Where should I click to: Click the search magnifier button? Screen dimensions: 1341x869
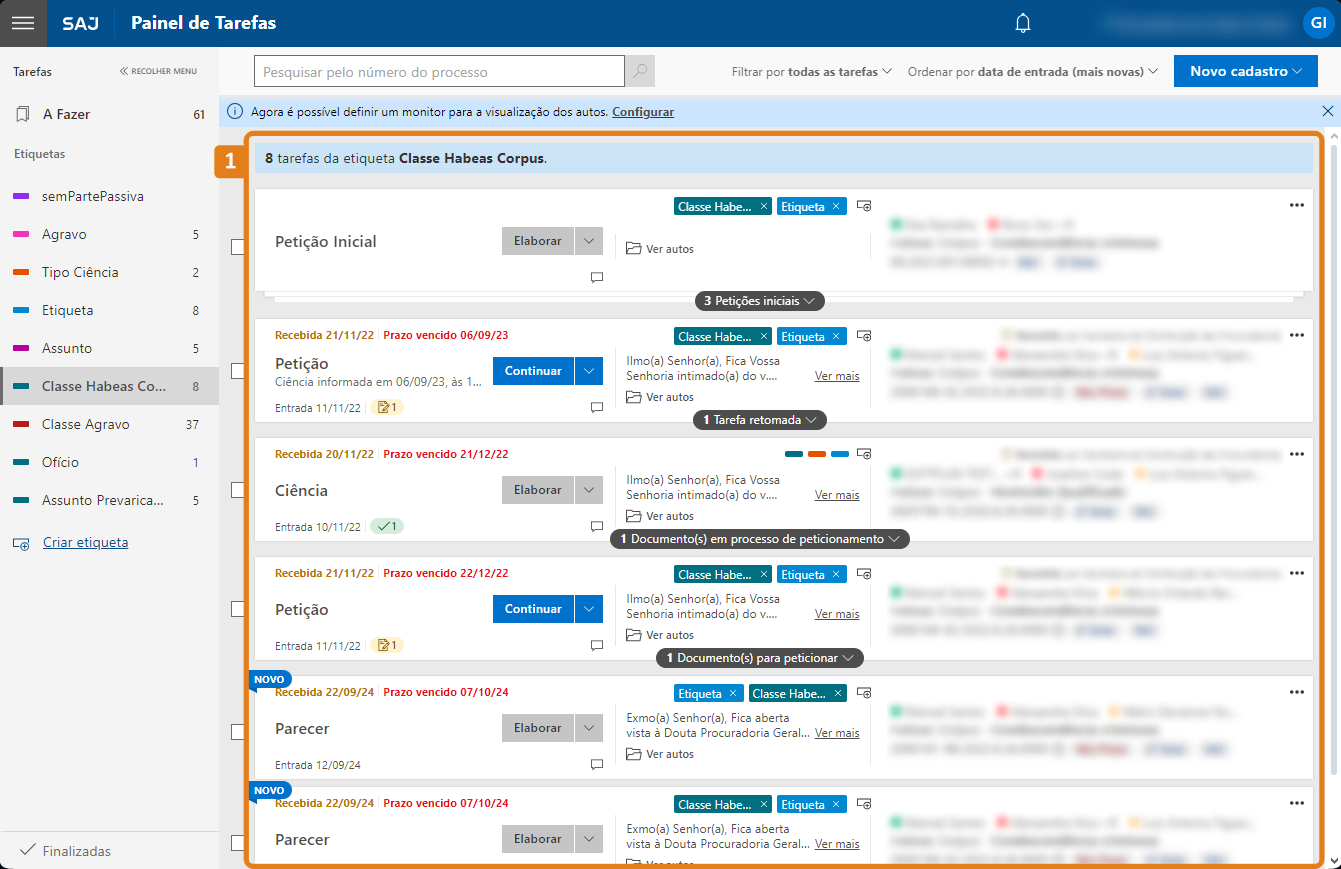(640, 71)
